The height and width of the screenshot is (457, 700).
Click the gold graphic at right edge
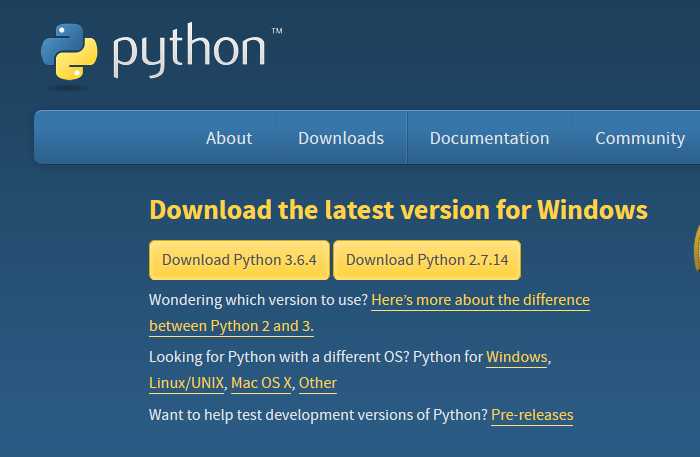point(695,245)
